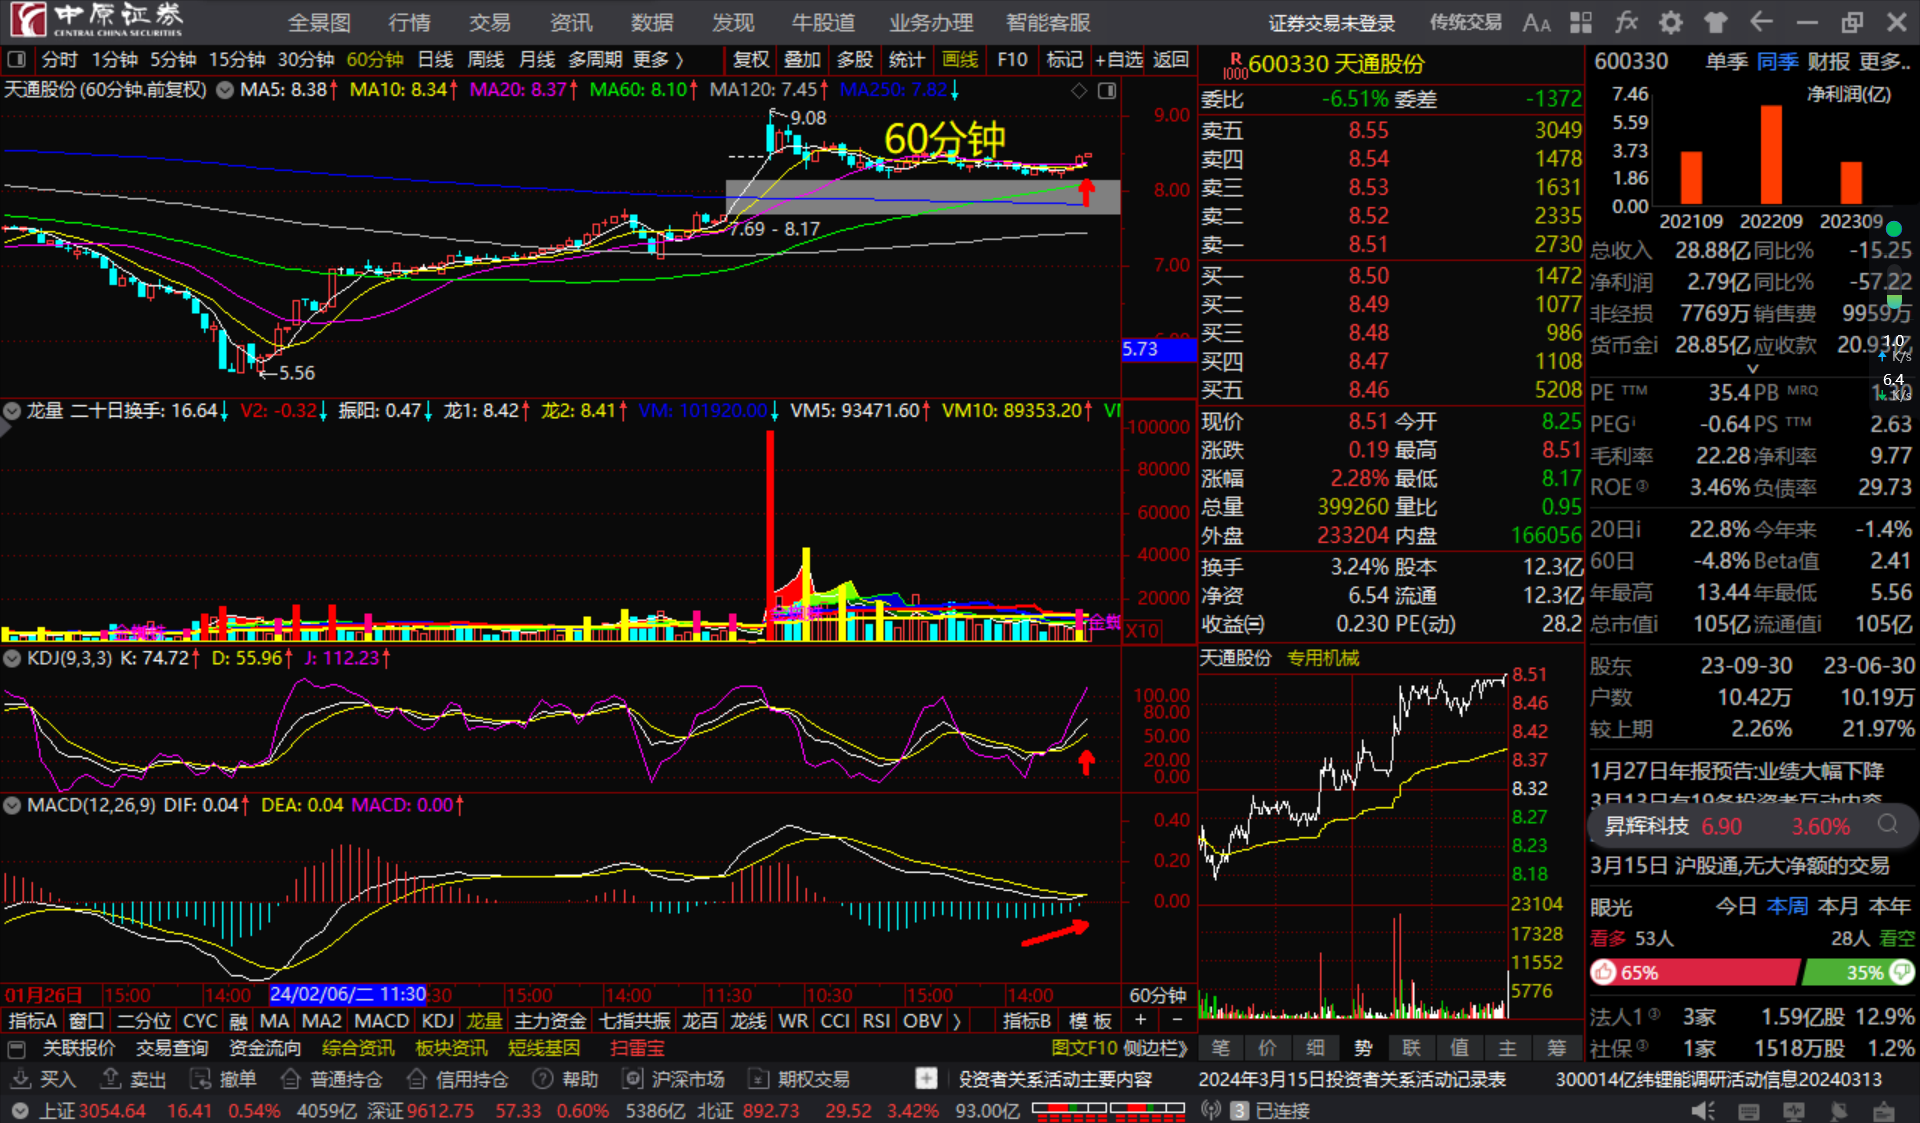Click the minus to remove indicator panel
The height and width of the screenshot is (1123, 1920).
1177,1020
